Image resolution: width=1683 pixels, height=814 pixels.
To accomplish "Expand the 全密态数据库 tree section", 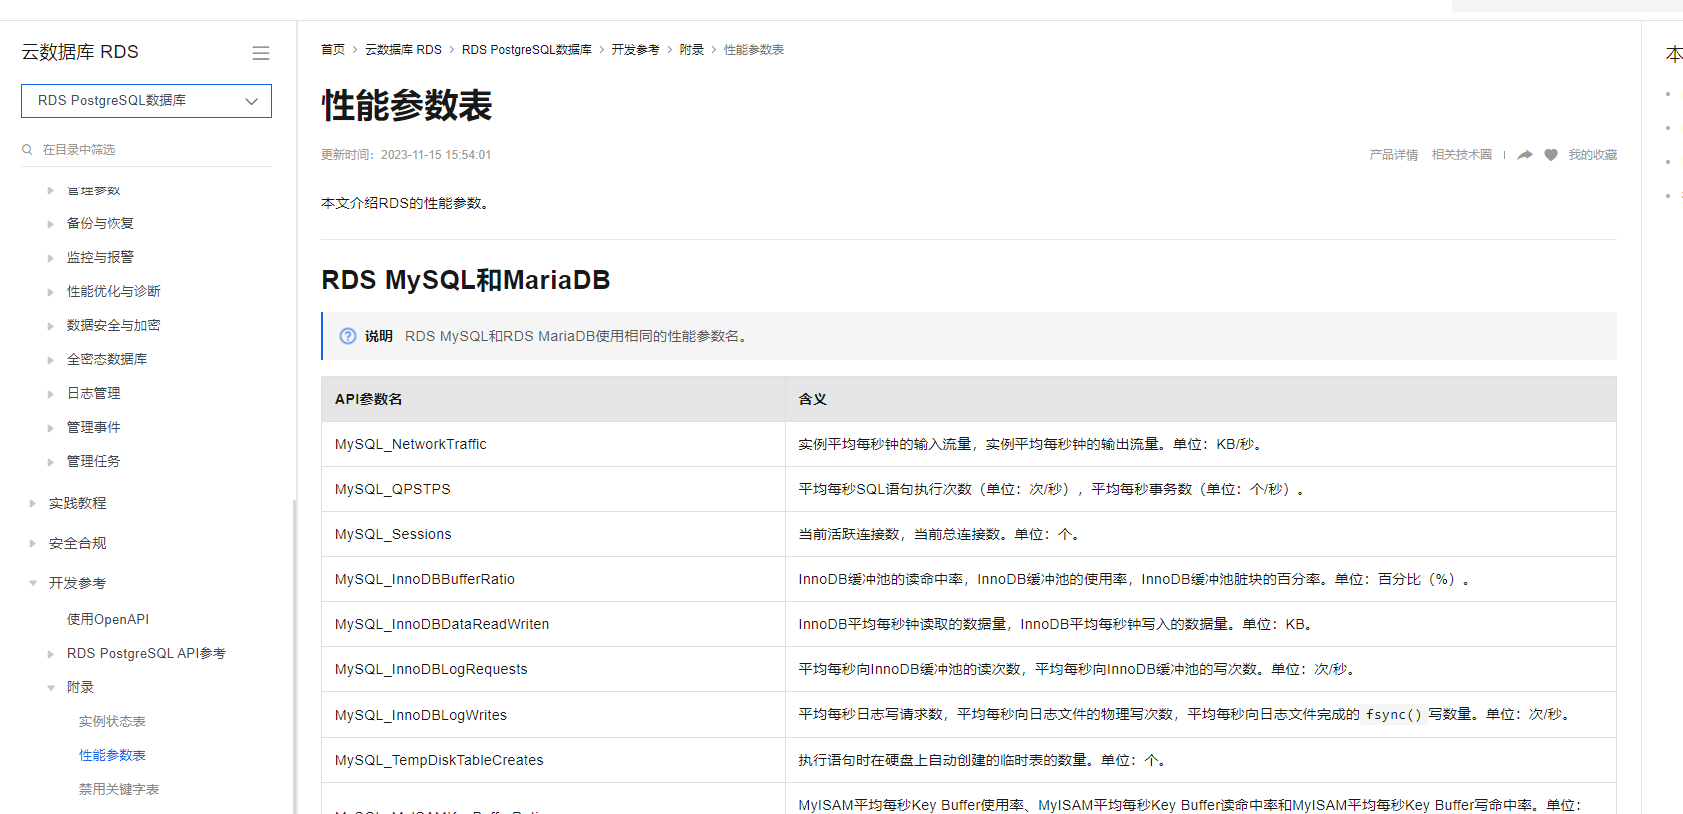I will pos(51,360).
